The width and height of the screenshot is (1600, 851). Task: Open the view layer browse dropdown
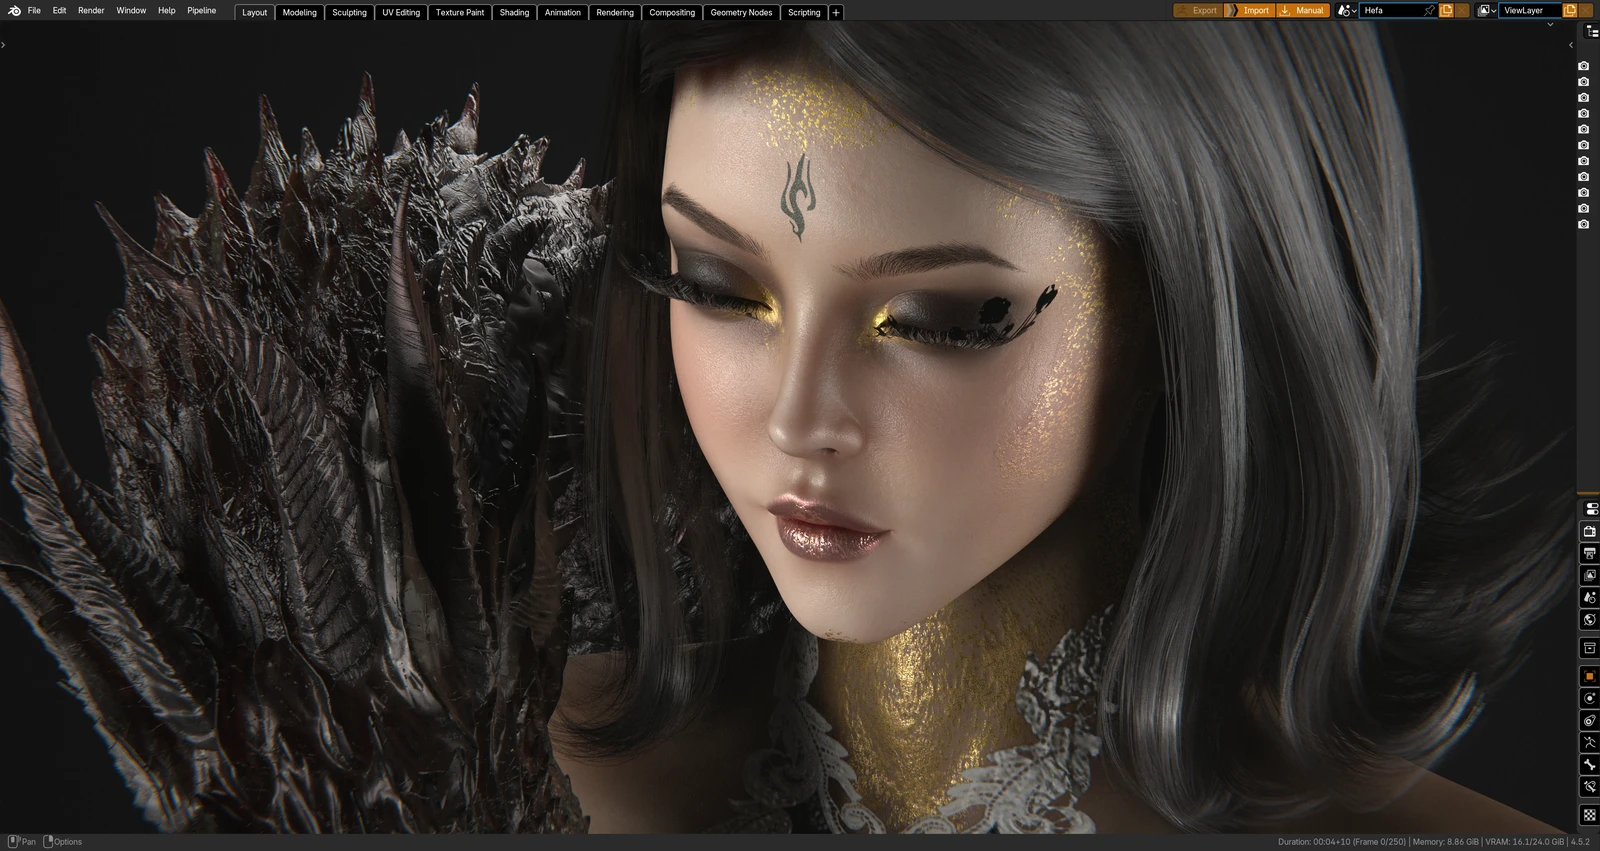click(x=1487, y=11)
